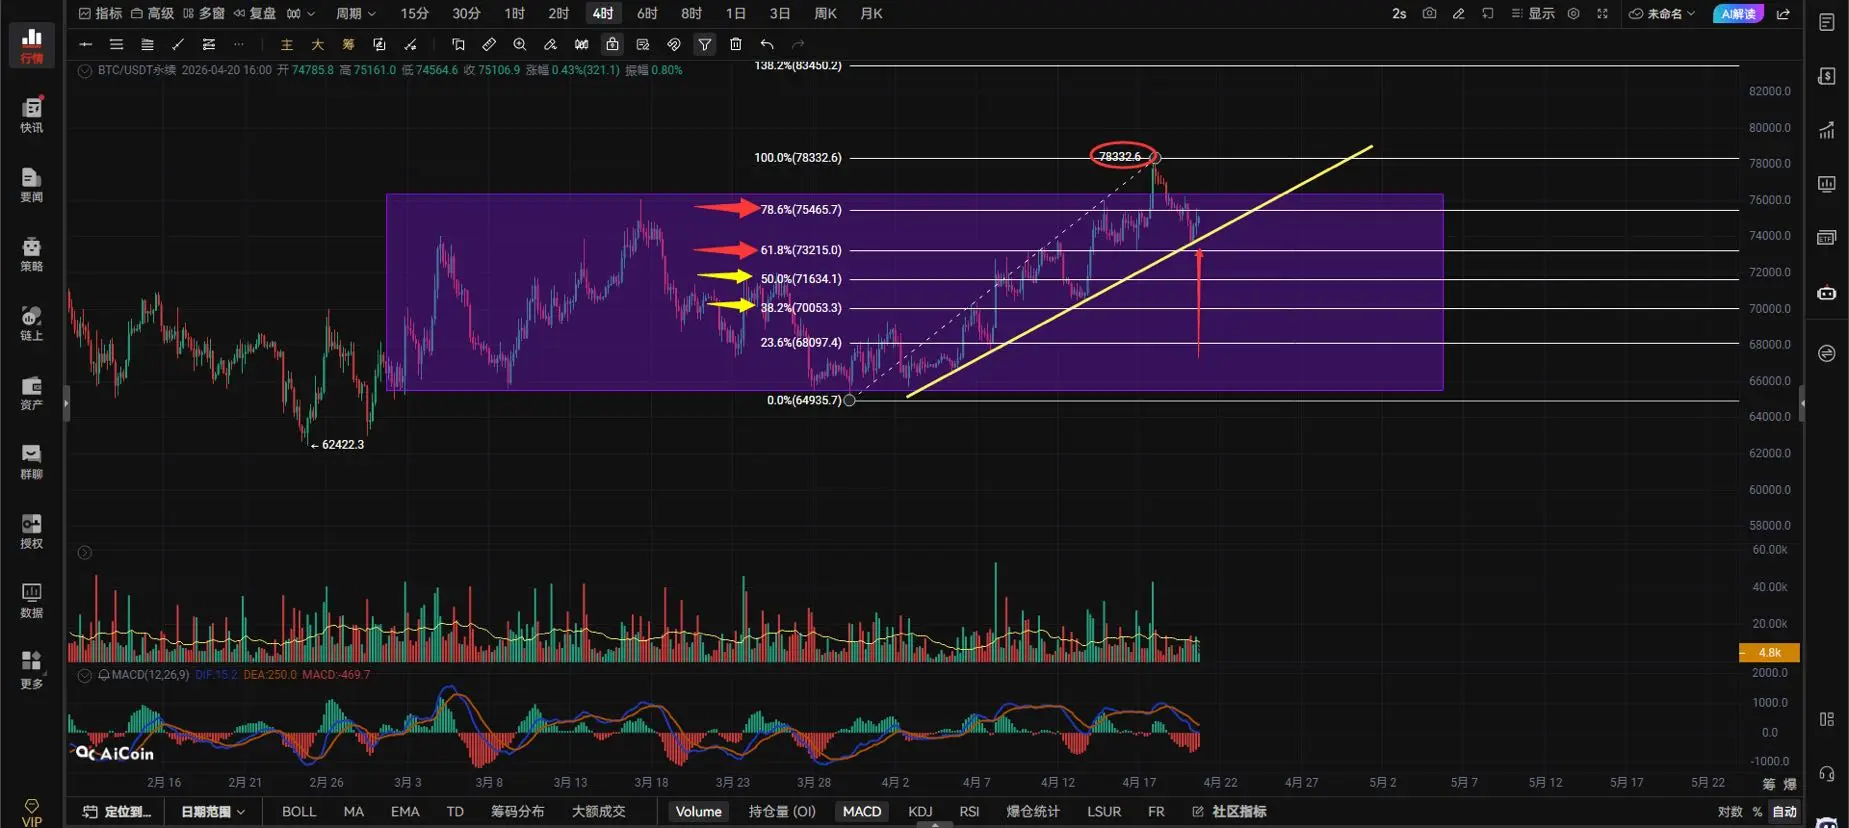Open the 链上 on-chain sidebar panel
Image resolution: width=1849 pixels, height=828 pixels.
(32, 323)
